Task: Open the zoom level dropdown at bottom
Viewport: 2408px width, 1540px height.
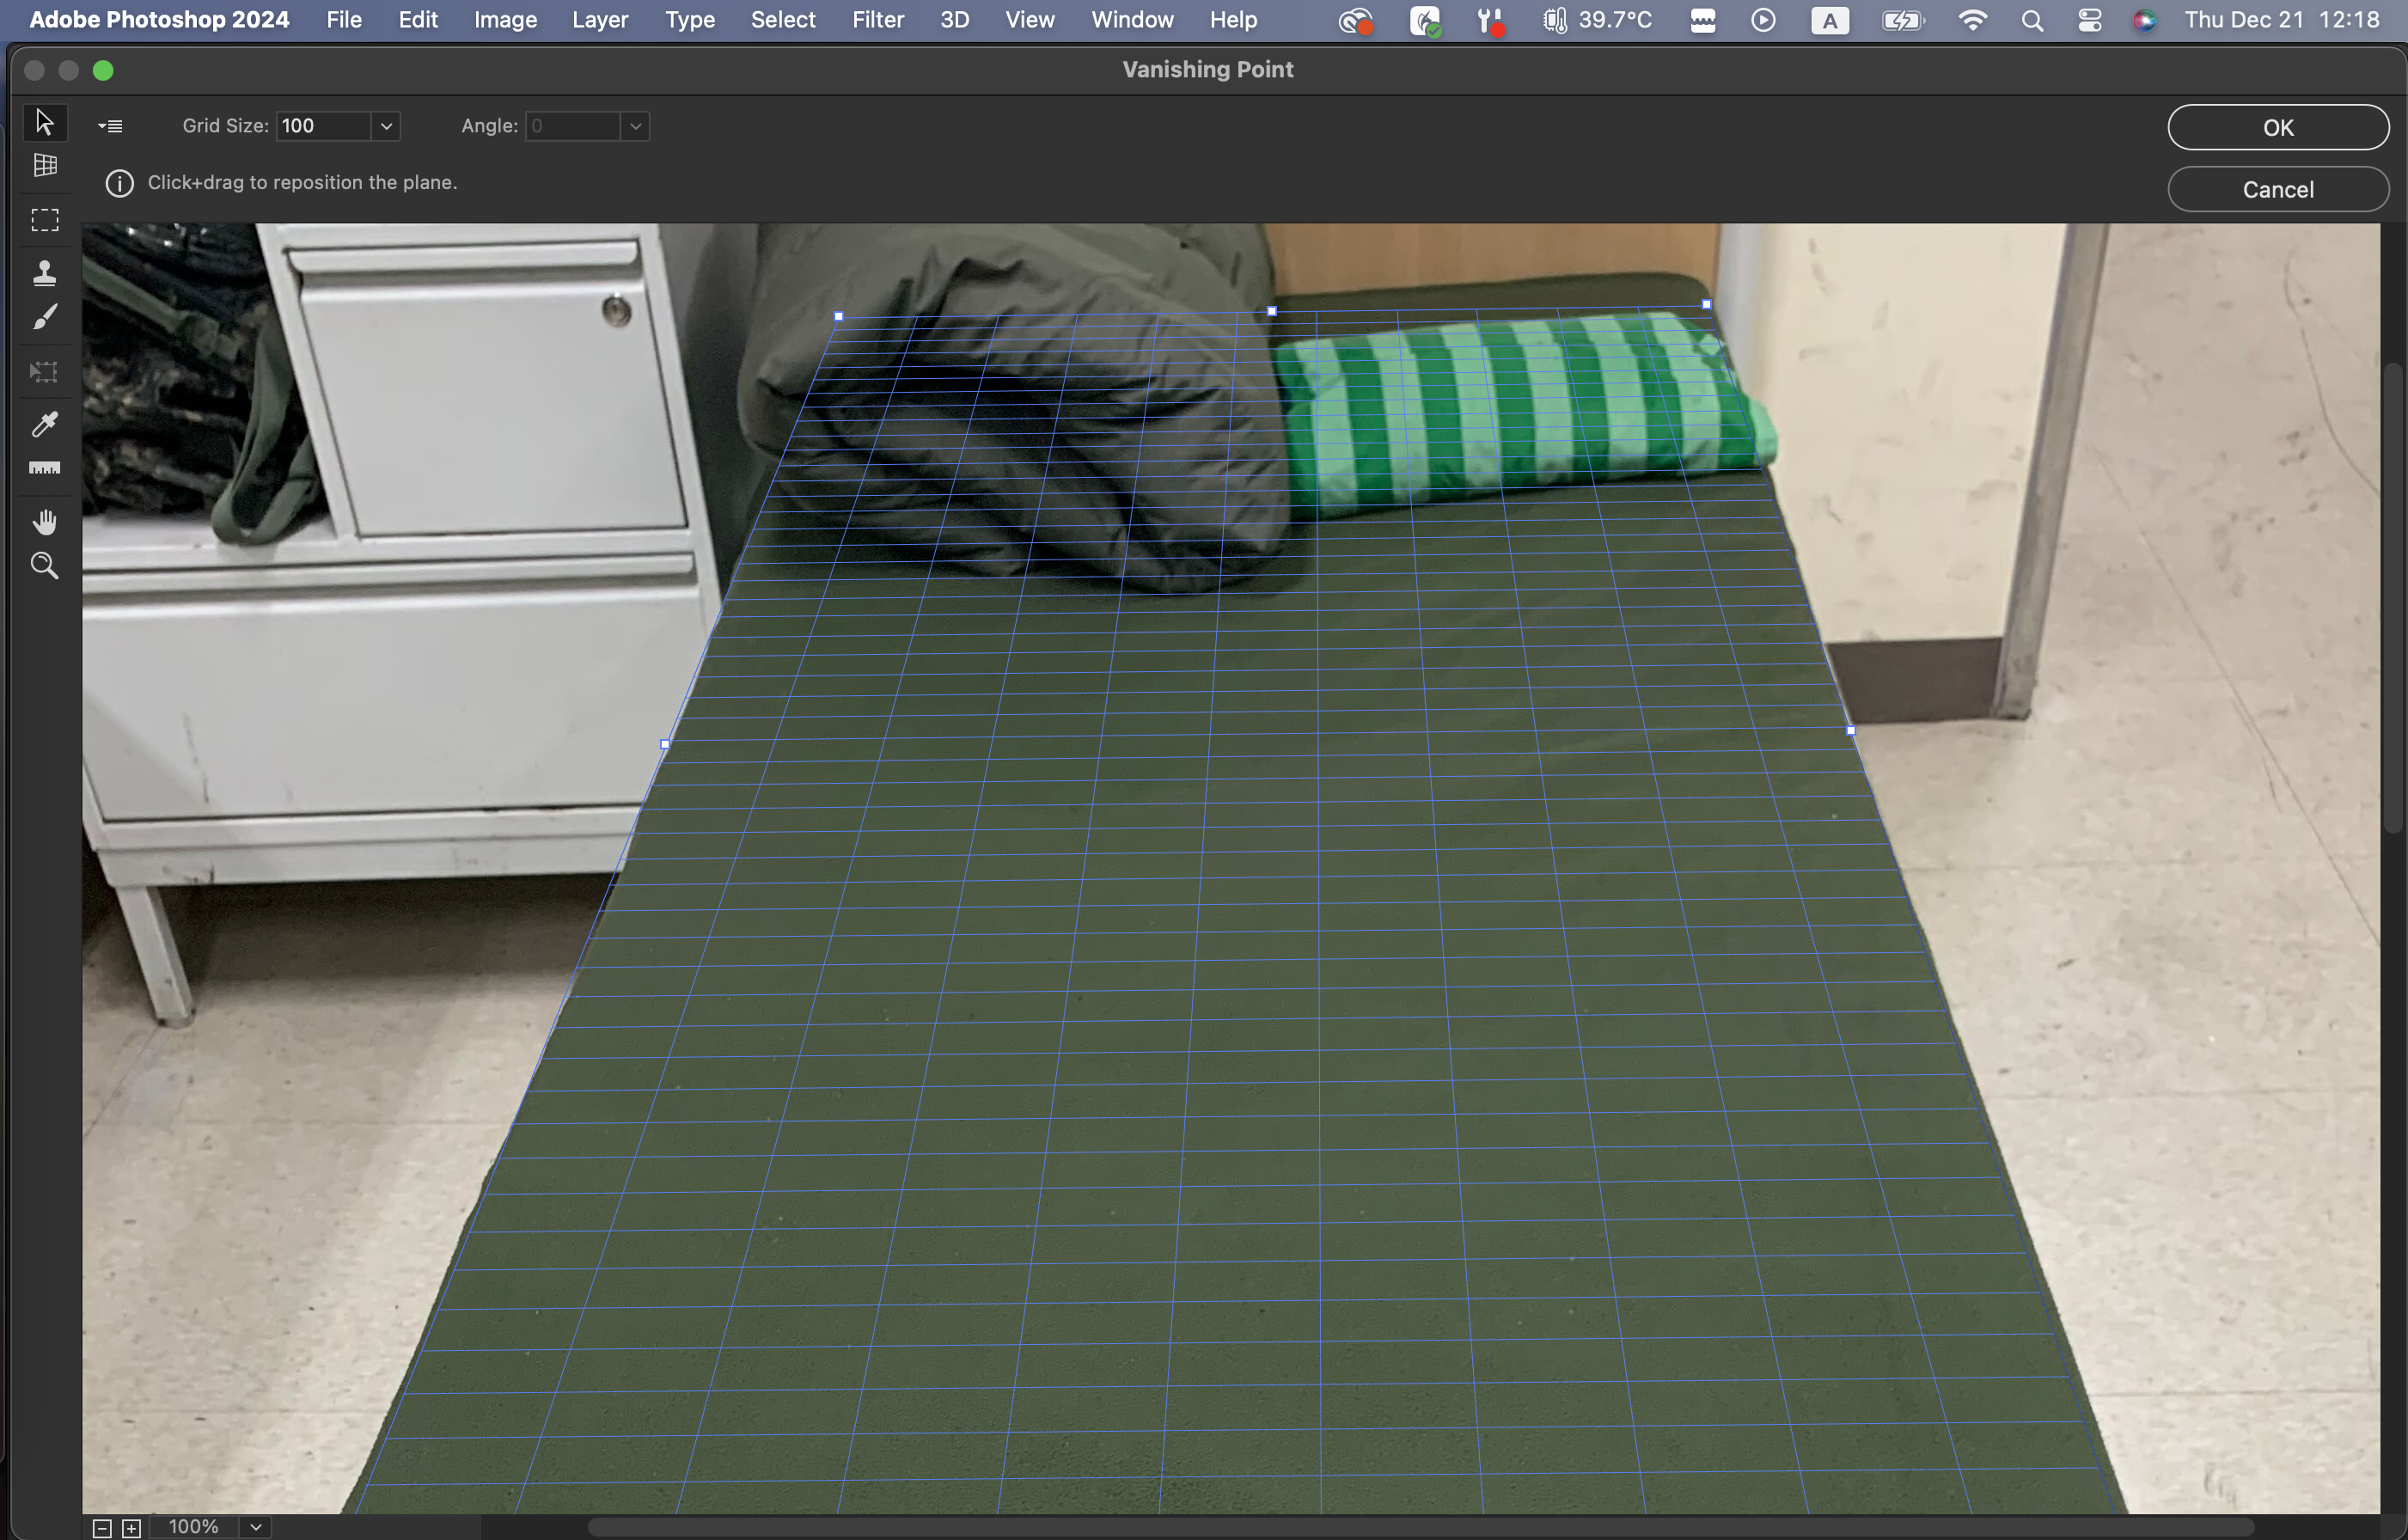Action: coord(256,1527)
